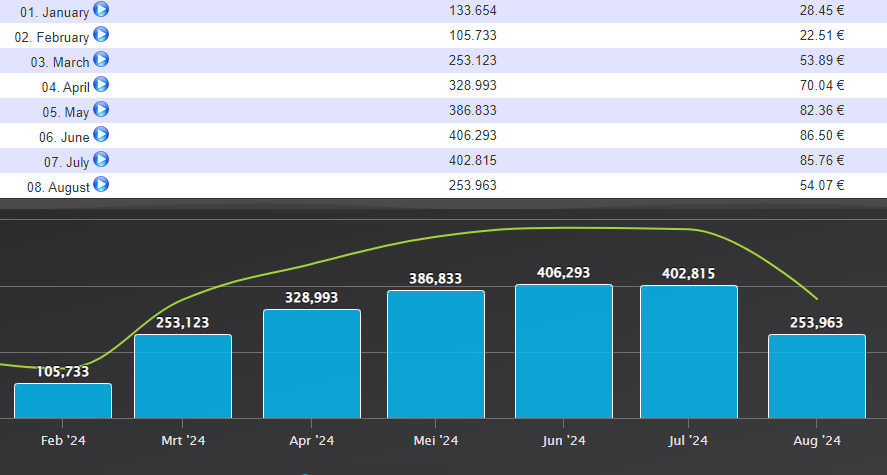Click the amount 53.89 €
This screenshot has width=887, height=475.
coord(822,60)
